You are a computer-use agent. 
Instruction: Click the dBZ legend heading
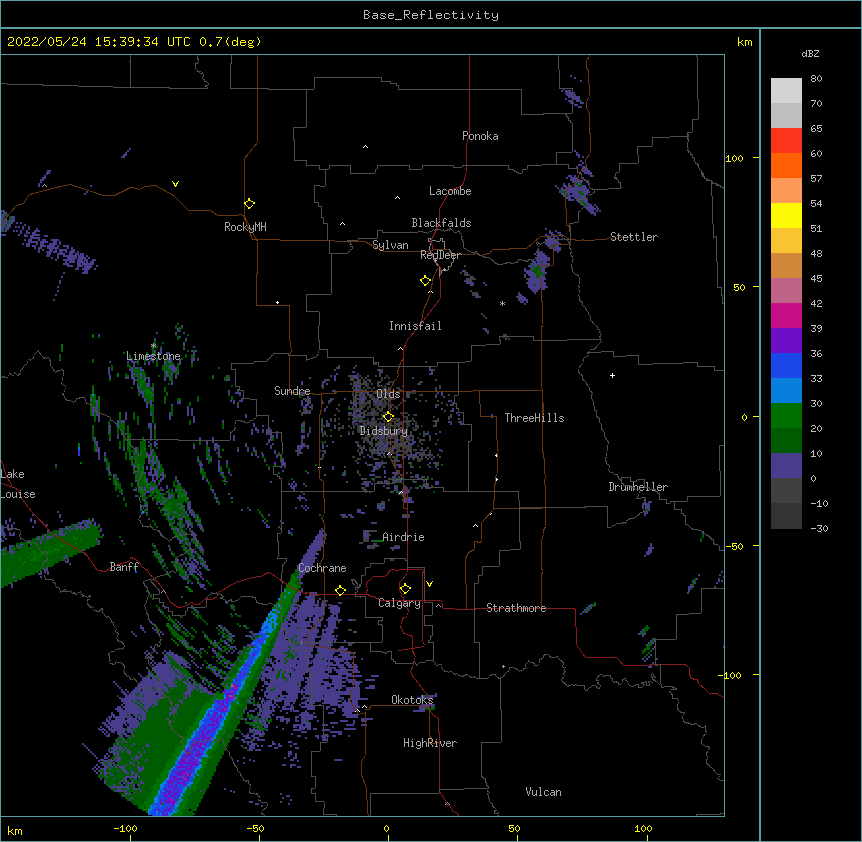click(810, 53)
